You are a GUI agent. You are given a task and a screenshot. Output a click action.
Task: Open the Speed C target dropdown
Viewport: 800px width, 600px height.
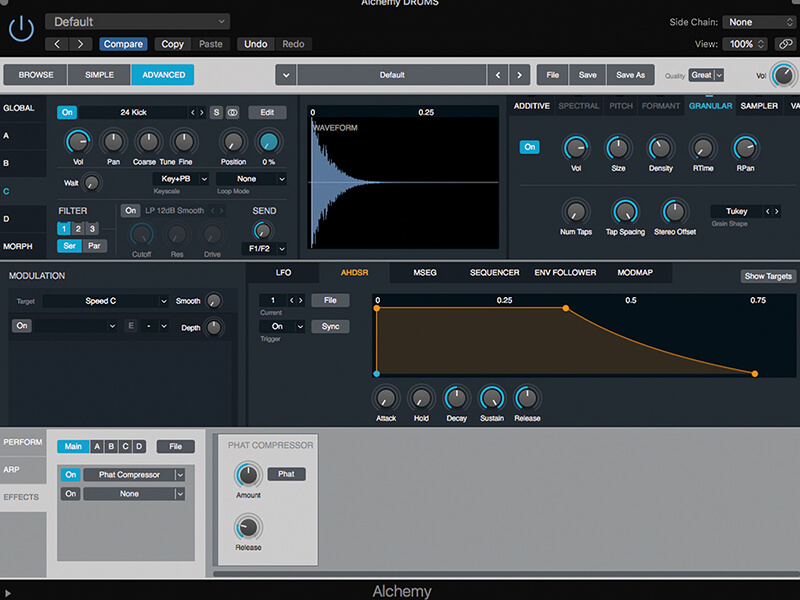(x=106, y=301)
